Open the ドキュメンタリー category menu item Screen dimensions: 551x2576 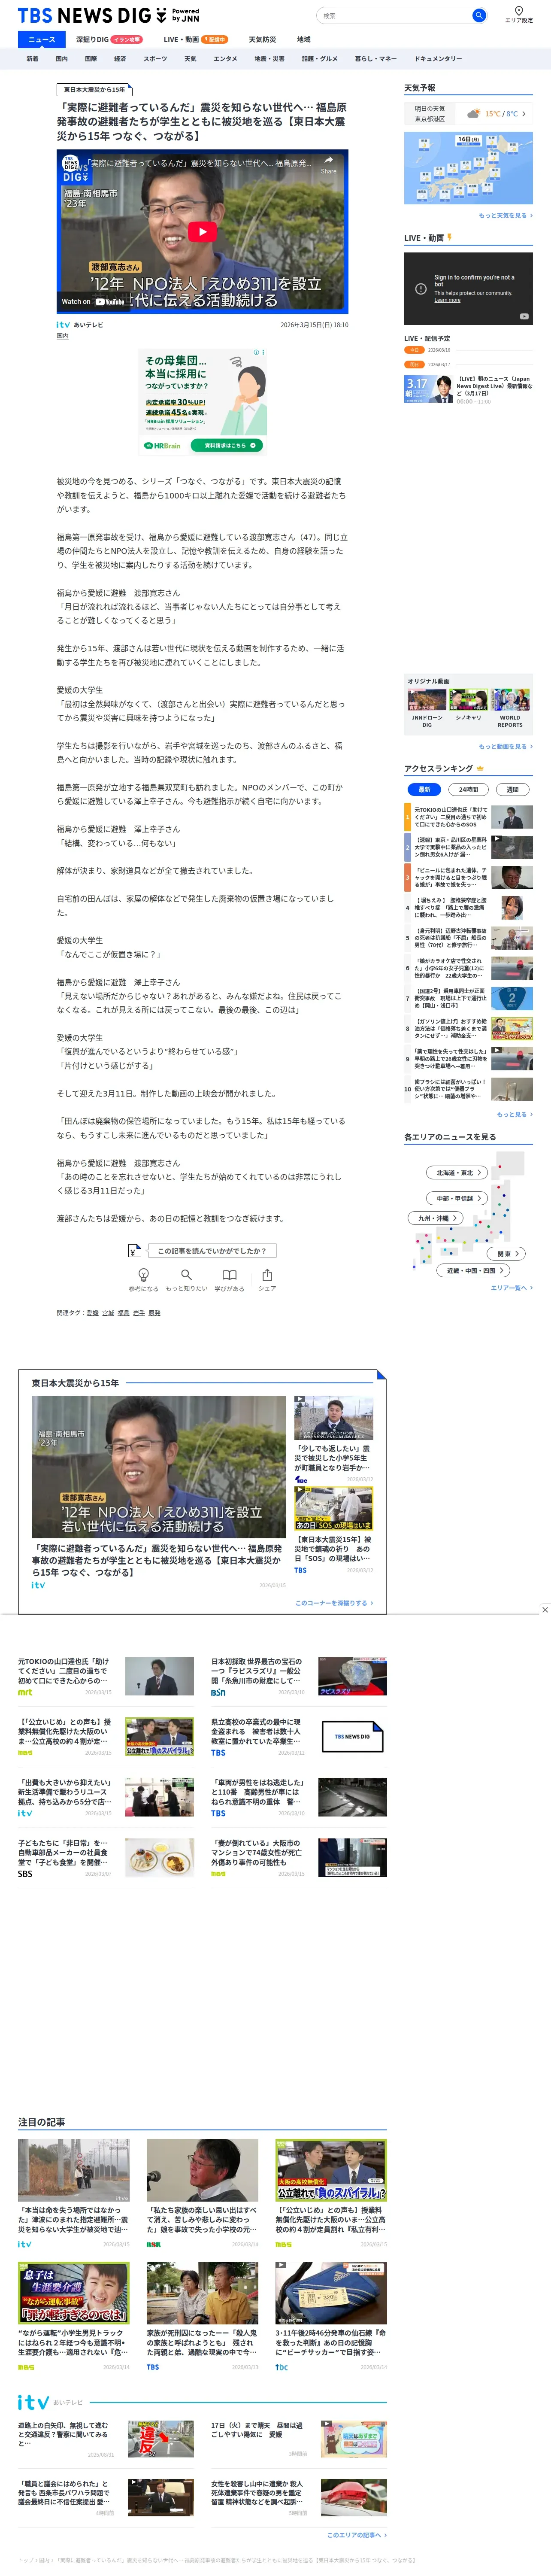tap(438, 59)
